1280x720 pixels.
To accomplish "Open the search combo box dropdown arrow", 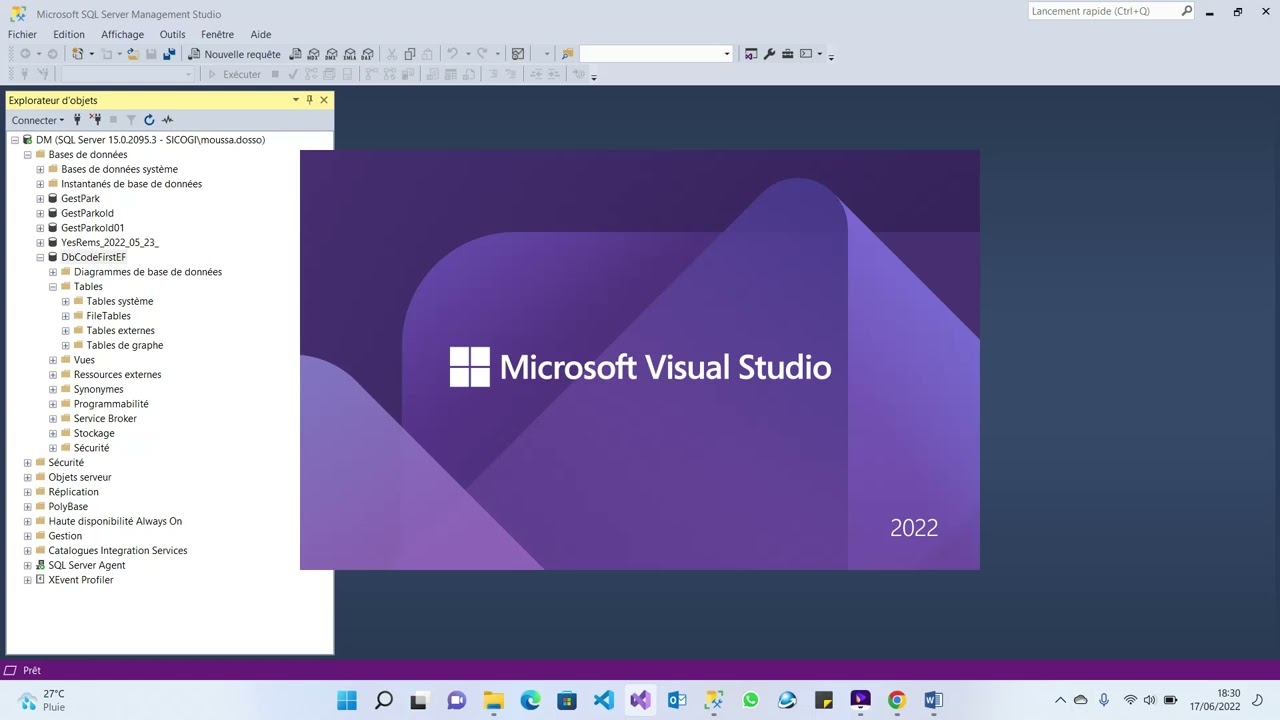I will pos(727,54).
